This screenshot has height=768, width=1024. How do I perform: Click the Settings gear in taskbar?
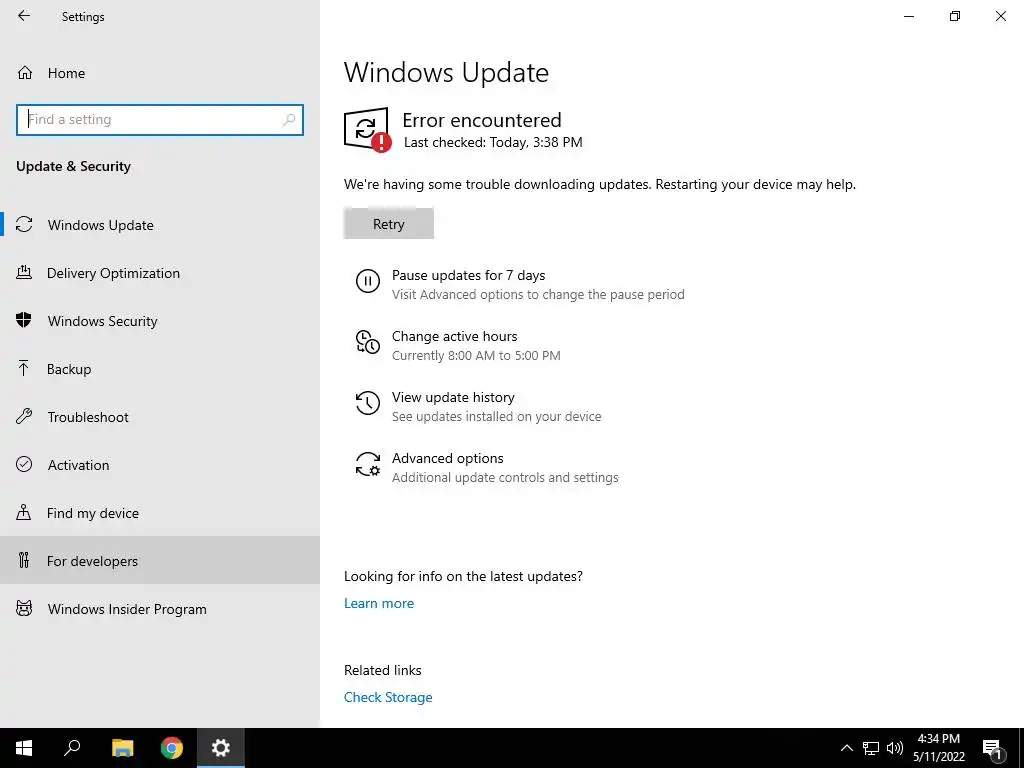221,748
